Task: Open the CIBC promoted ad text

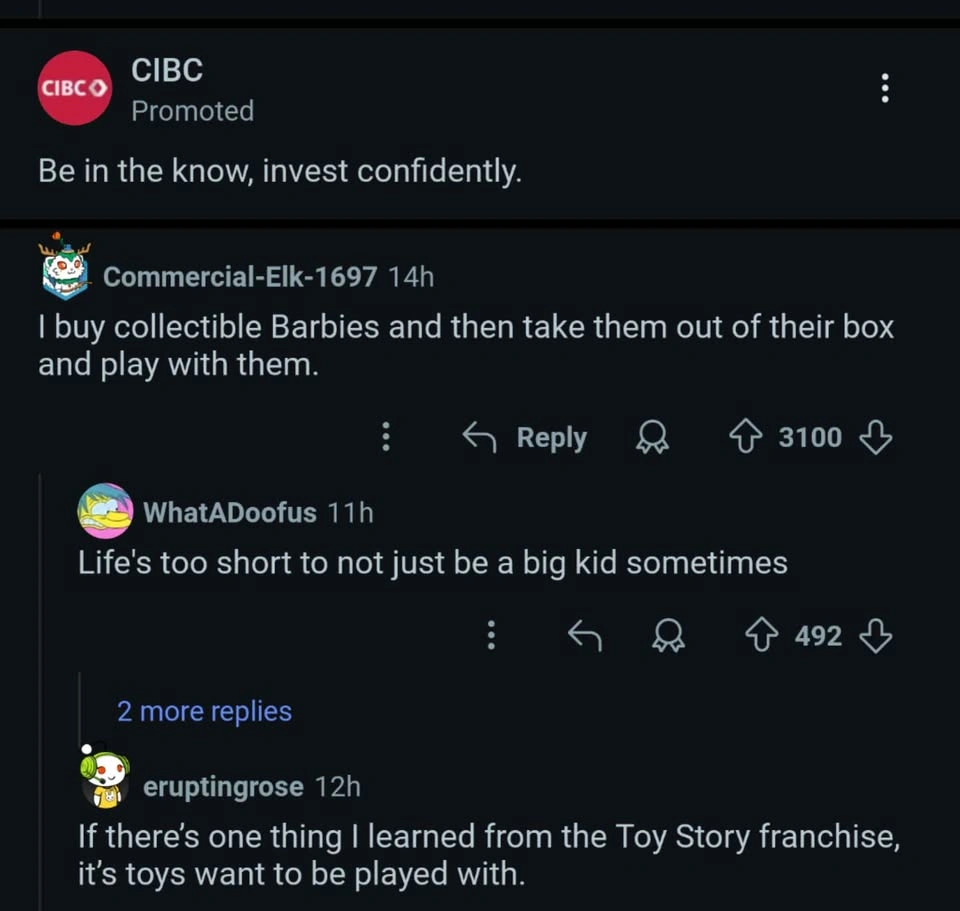Action: pos(280,171)
